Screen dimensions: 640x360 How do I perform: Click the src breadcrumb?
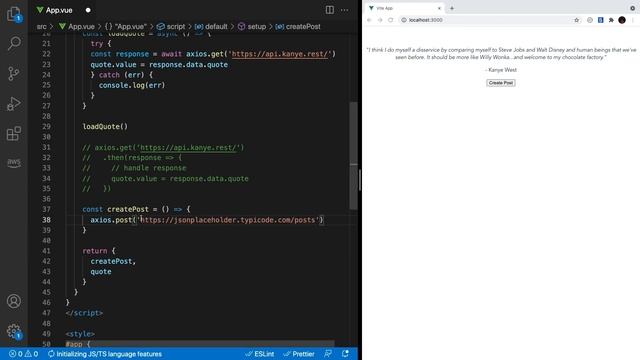41,27
